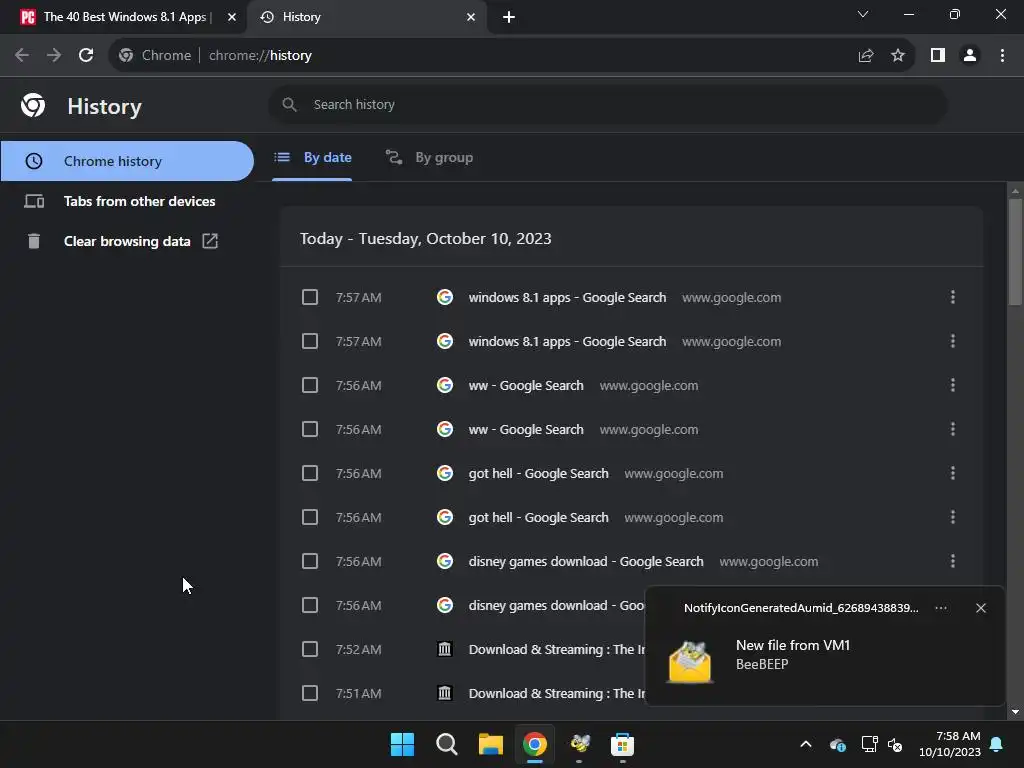Click the scrollbar down arrow
Image resolution: width=1024 pixels, height=768 pixels.
click(1015, 712)
